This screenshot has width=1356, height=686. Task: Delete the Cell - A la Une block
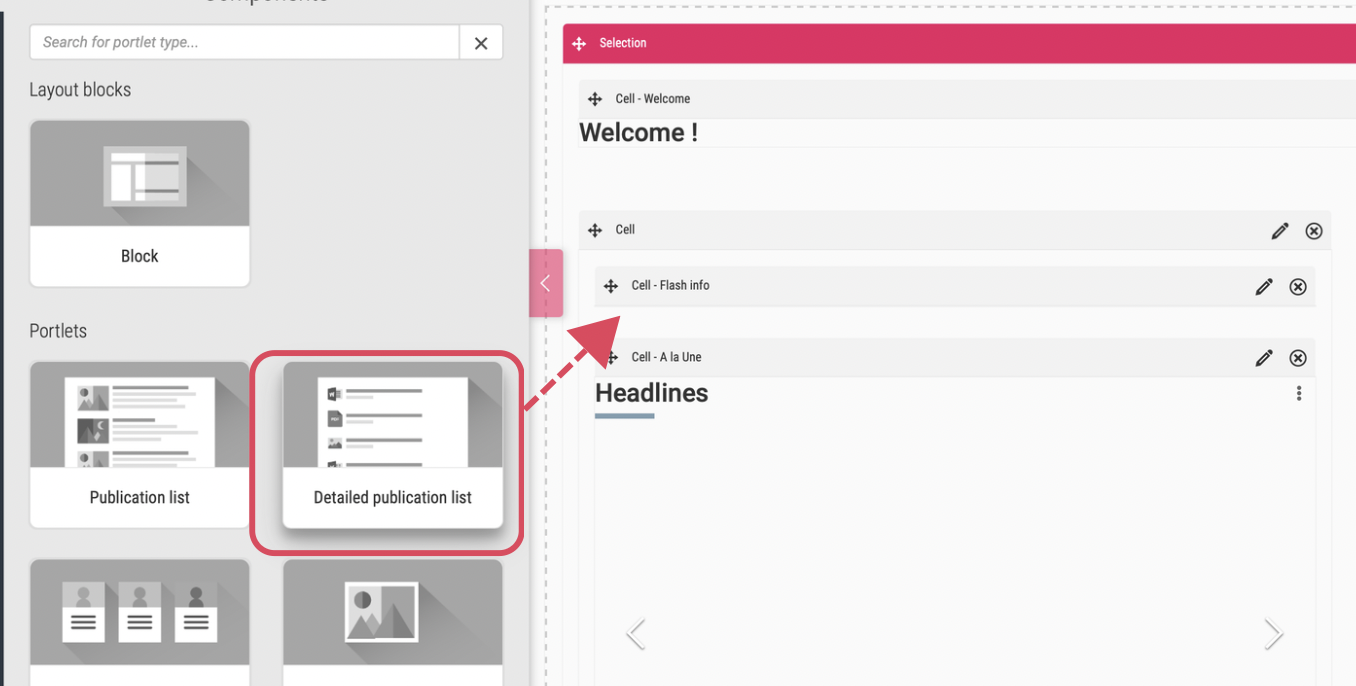click(1298, 358)
